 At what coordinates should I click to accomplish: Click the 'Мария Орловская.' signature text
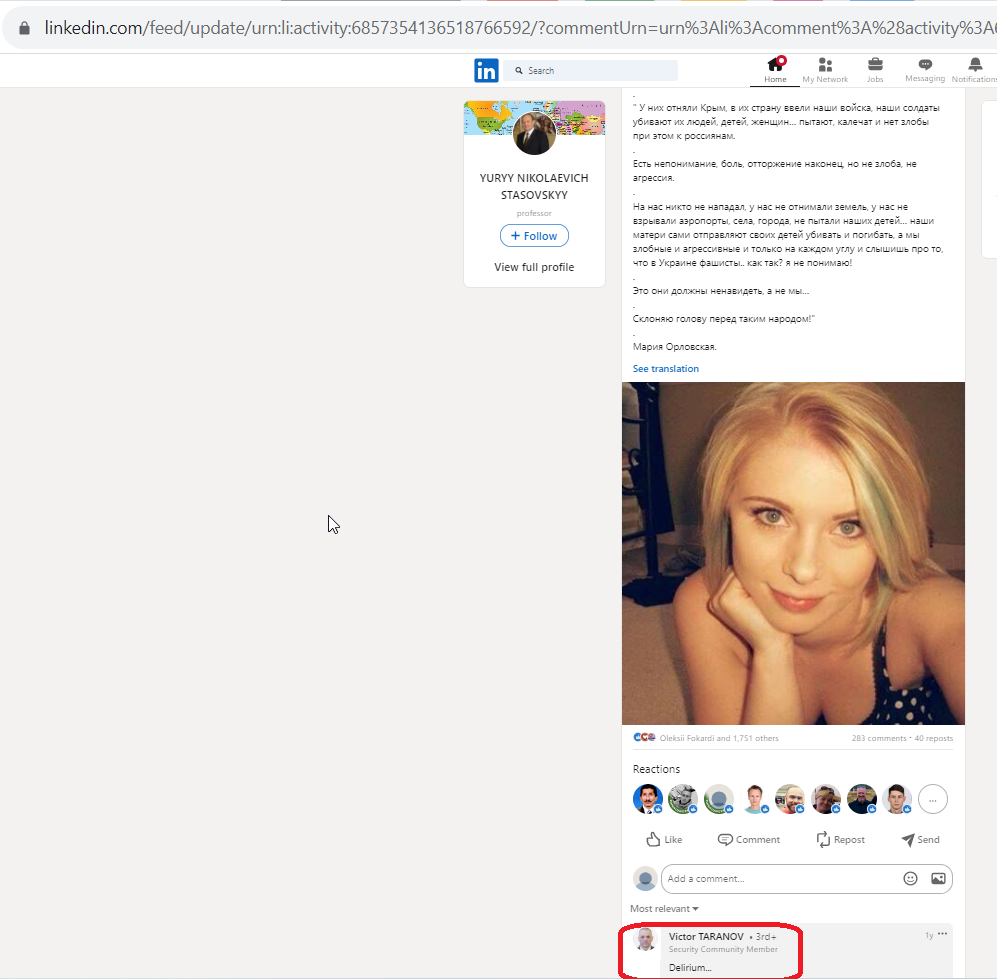(675, 346)
